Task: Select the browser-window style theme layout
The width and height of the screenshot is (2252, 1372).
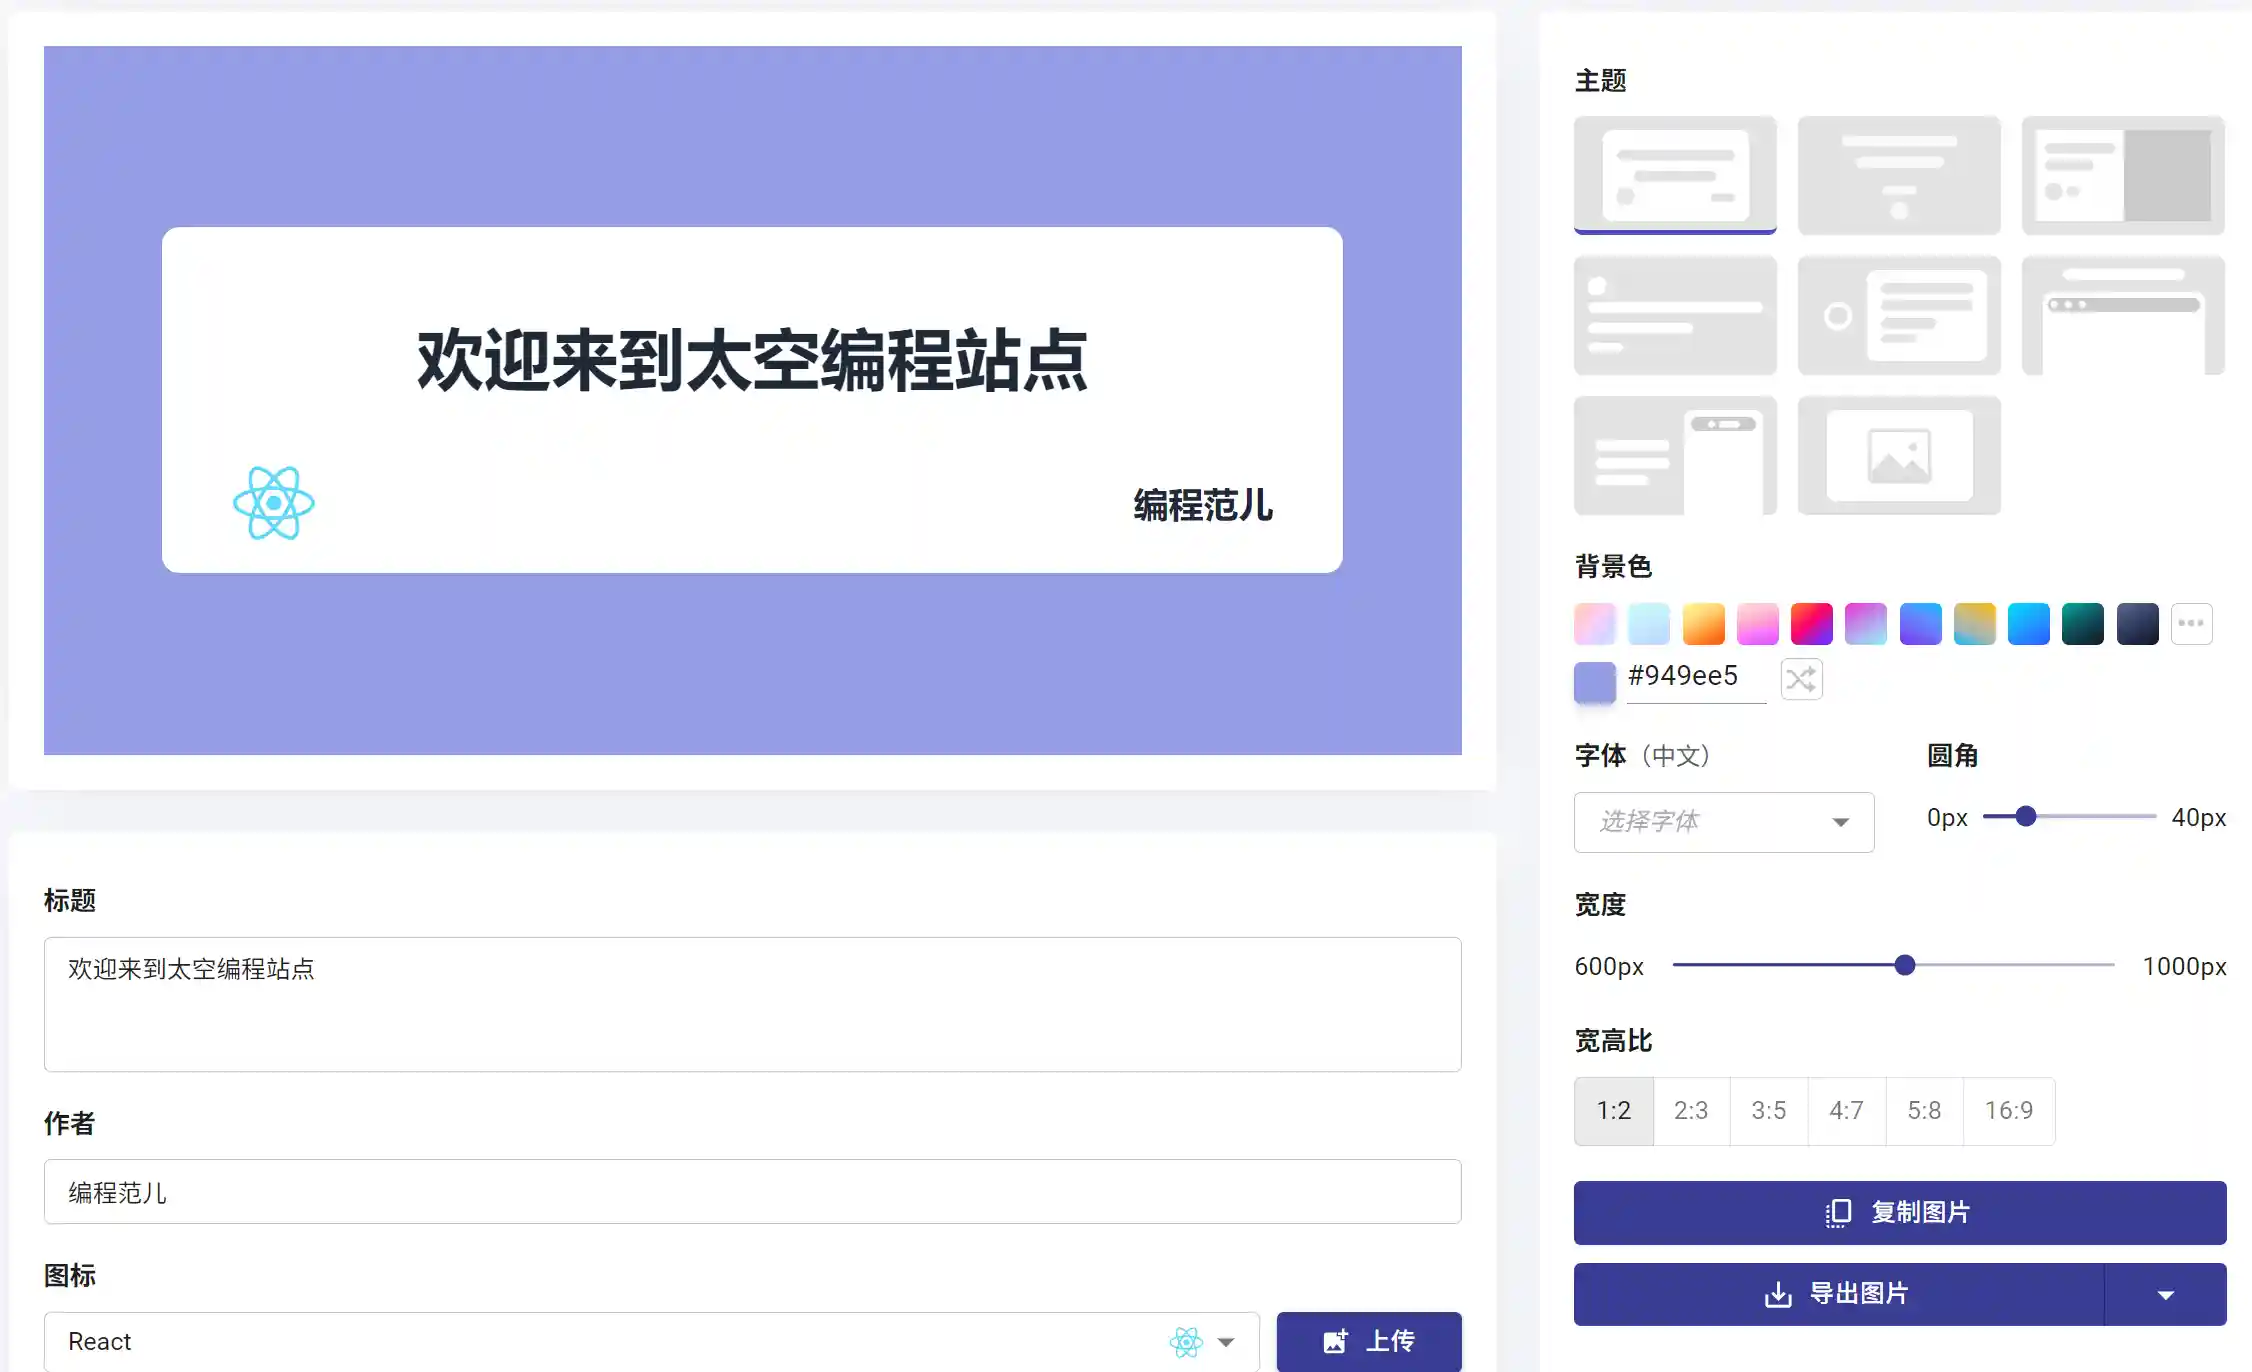Action: pos(2123,315)
